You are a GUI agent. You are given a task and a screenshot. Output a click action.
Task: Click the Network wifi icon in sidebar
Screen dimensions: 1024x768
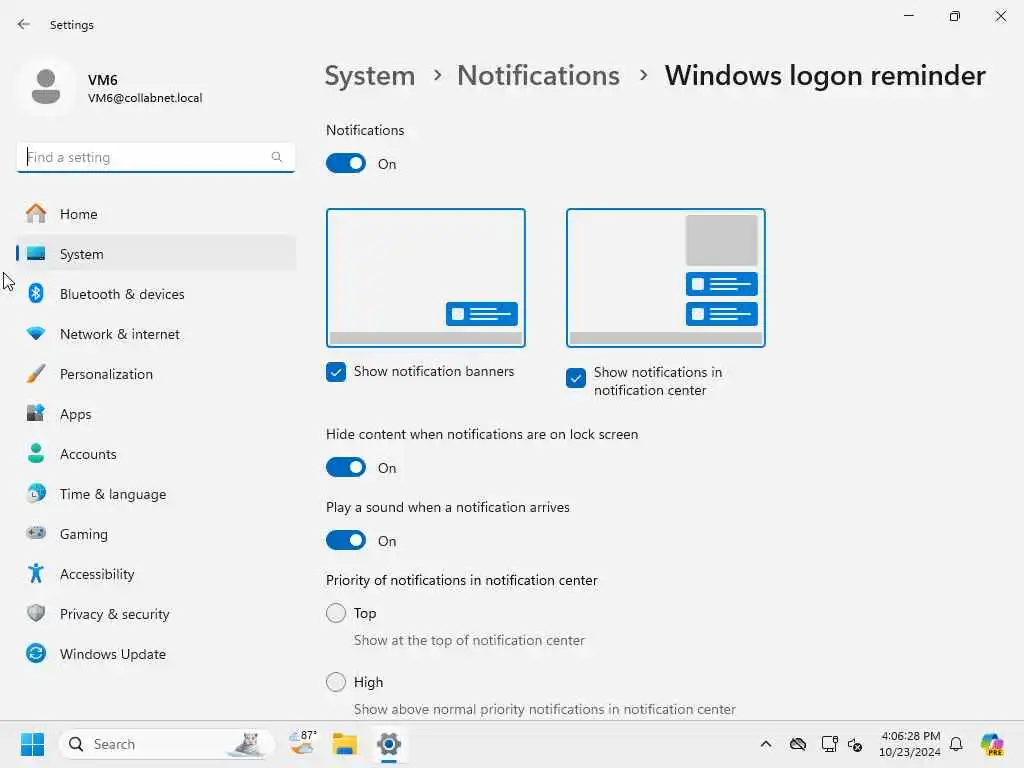tap(36, 334)
